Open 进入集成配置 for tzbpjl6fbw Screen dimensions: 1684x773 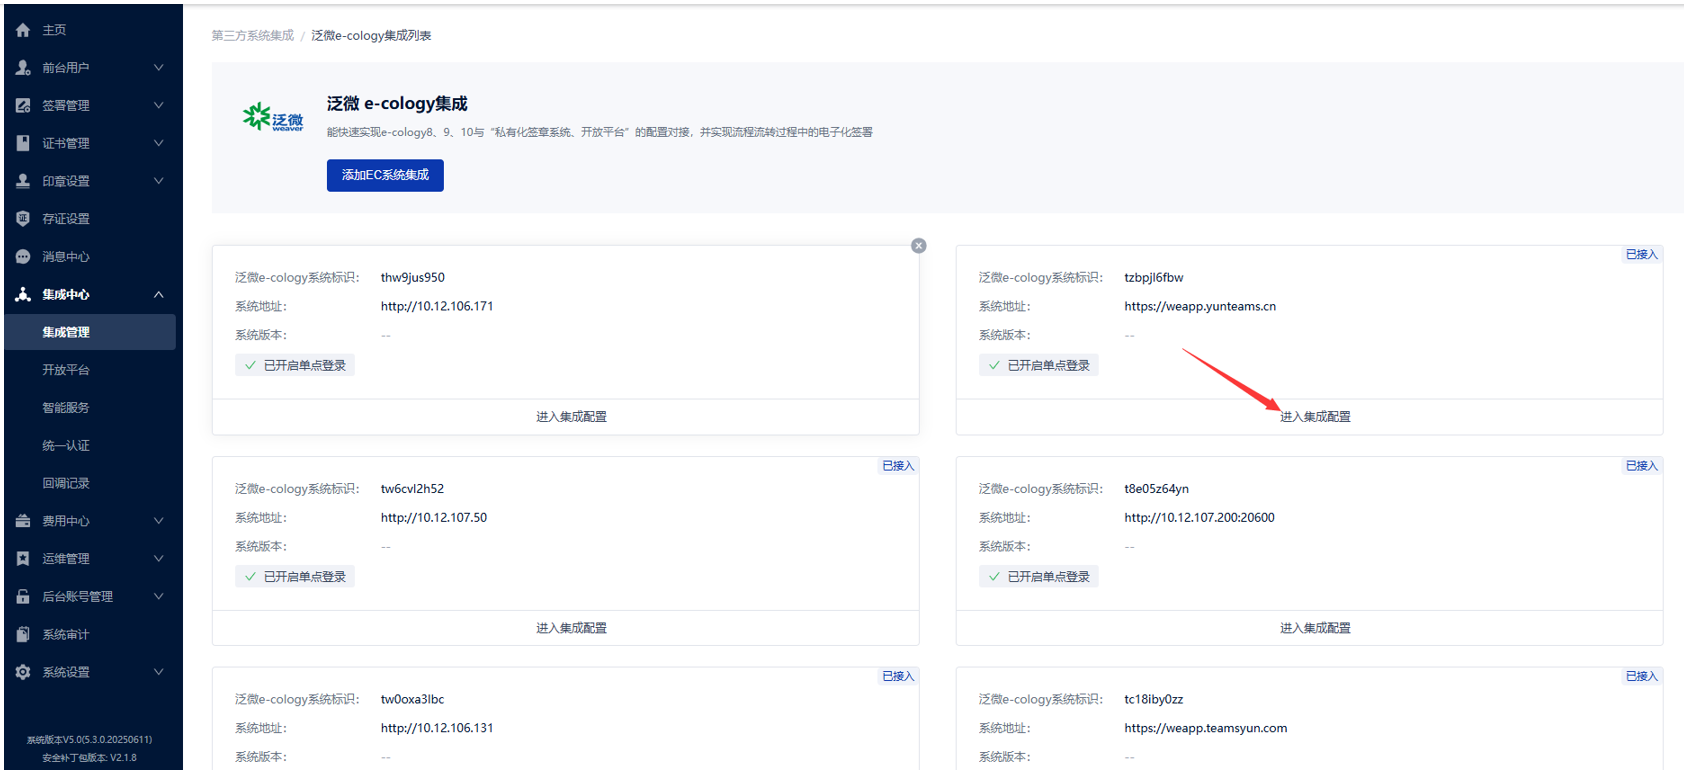click(x=1315, y=417)
